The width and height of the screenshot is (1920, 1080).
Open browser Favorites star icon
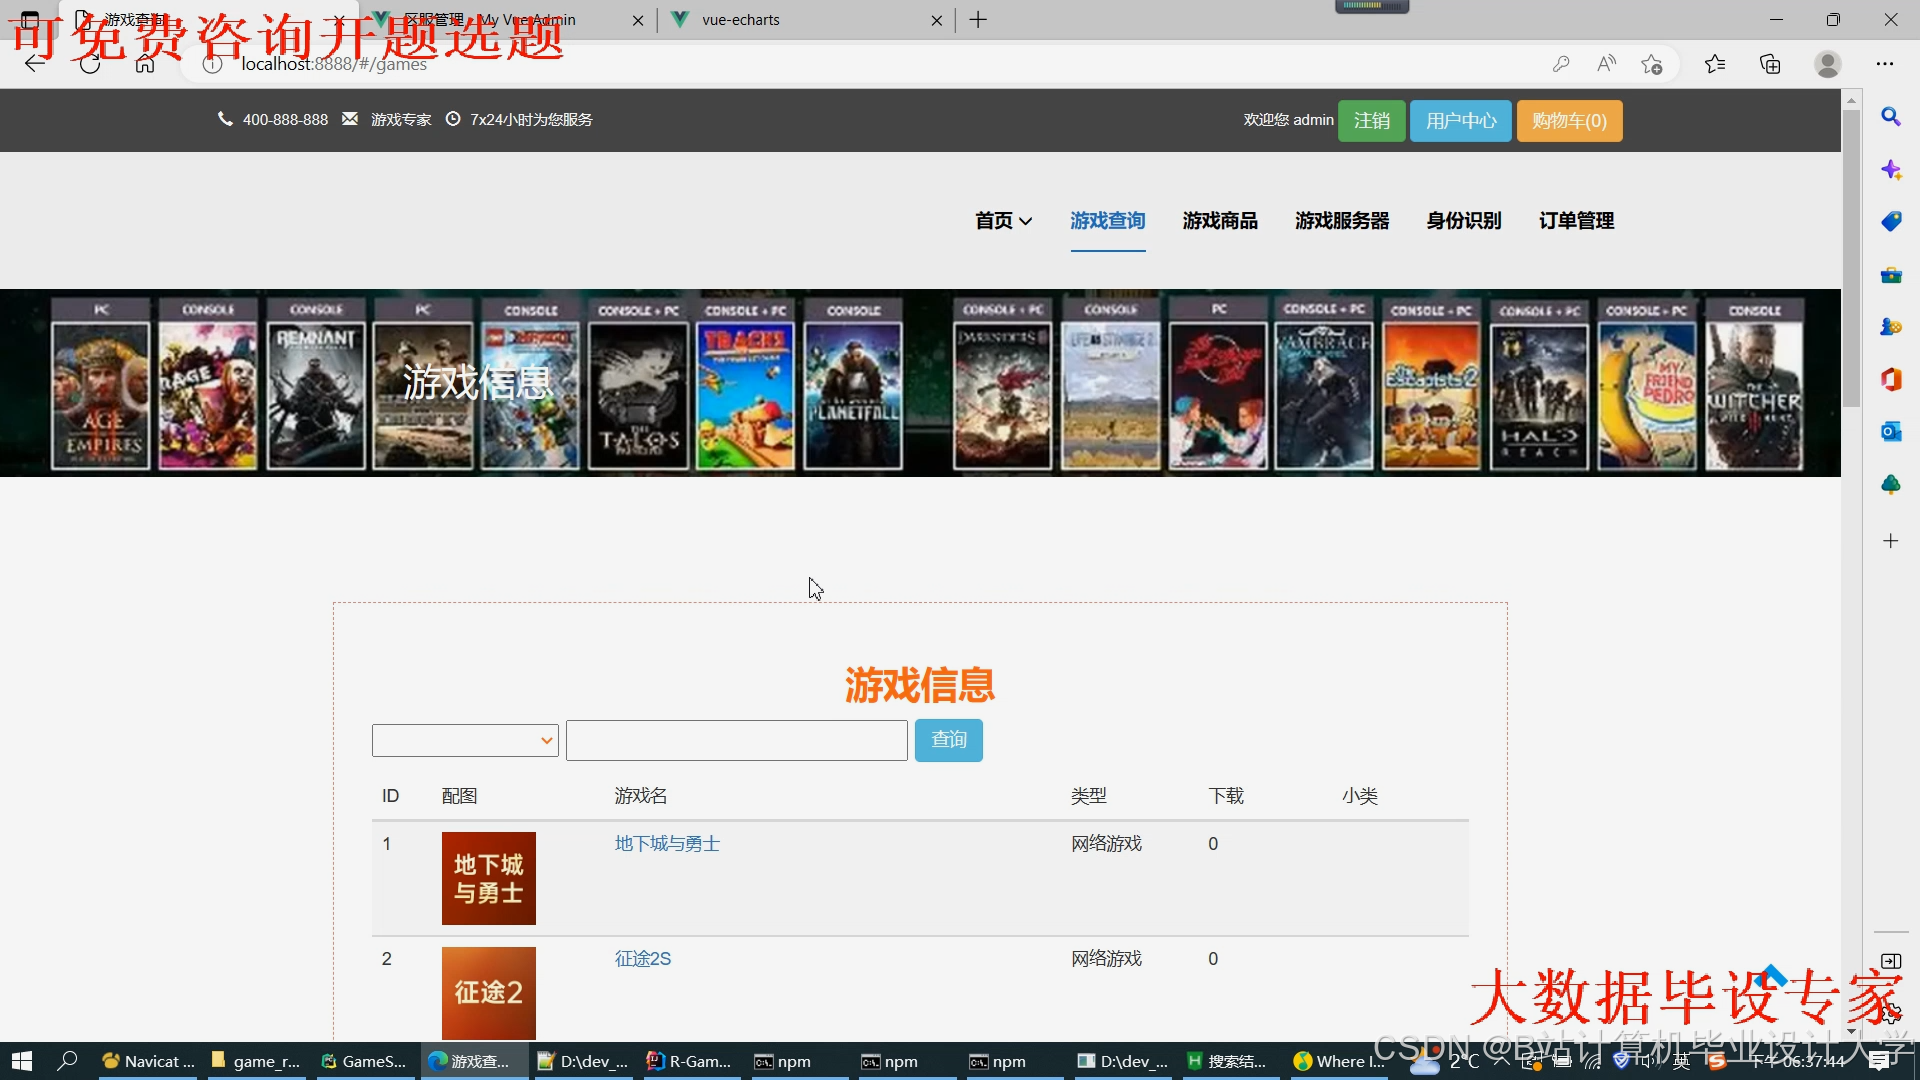coord(1715,64)
